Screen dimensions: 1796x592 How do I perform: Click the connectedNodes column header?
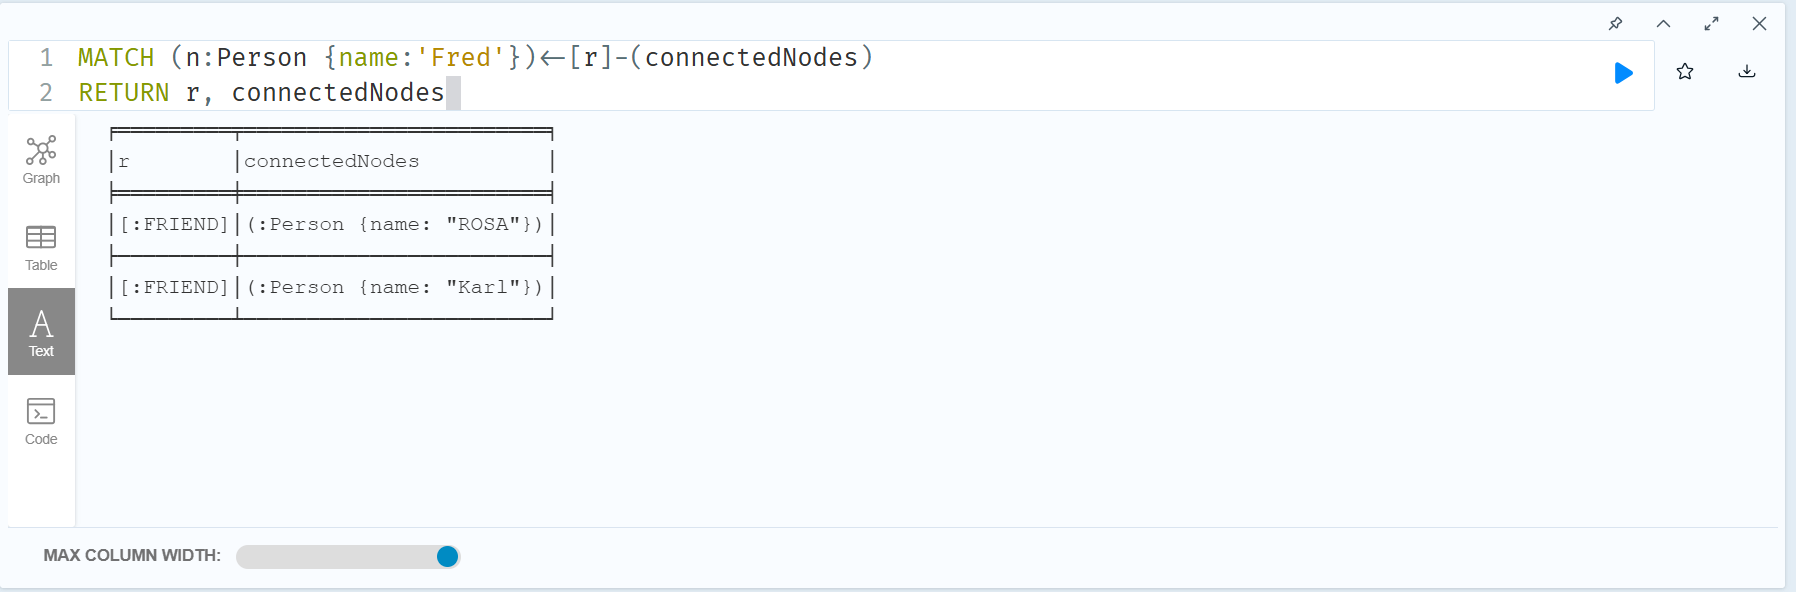click(x=332, y=161)
